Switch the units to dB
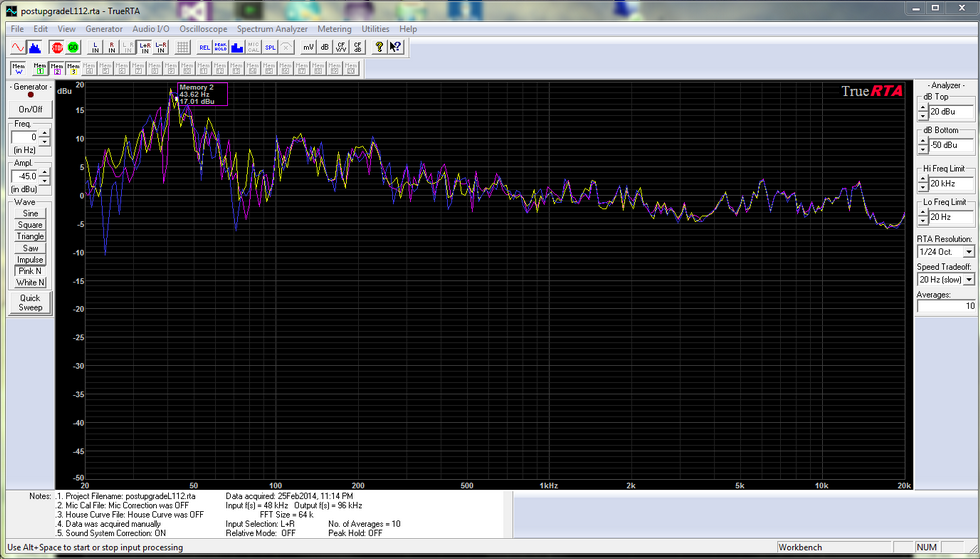This screenshot has height=559, width=980. [324, 47]
